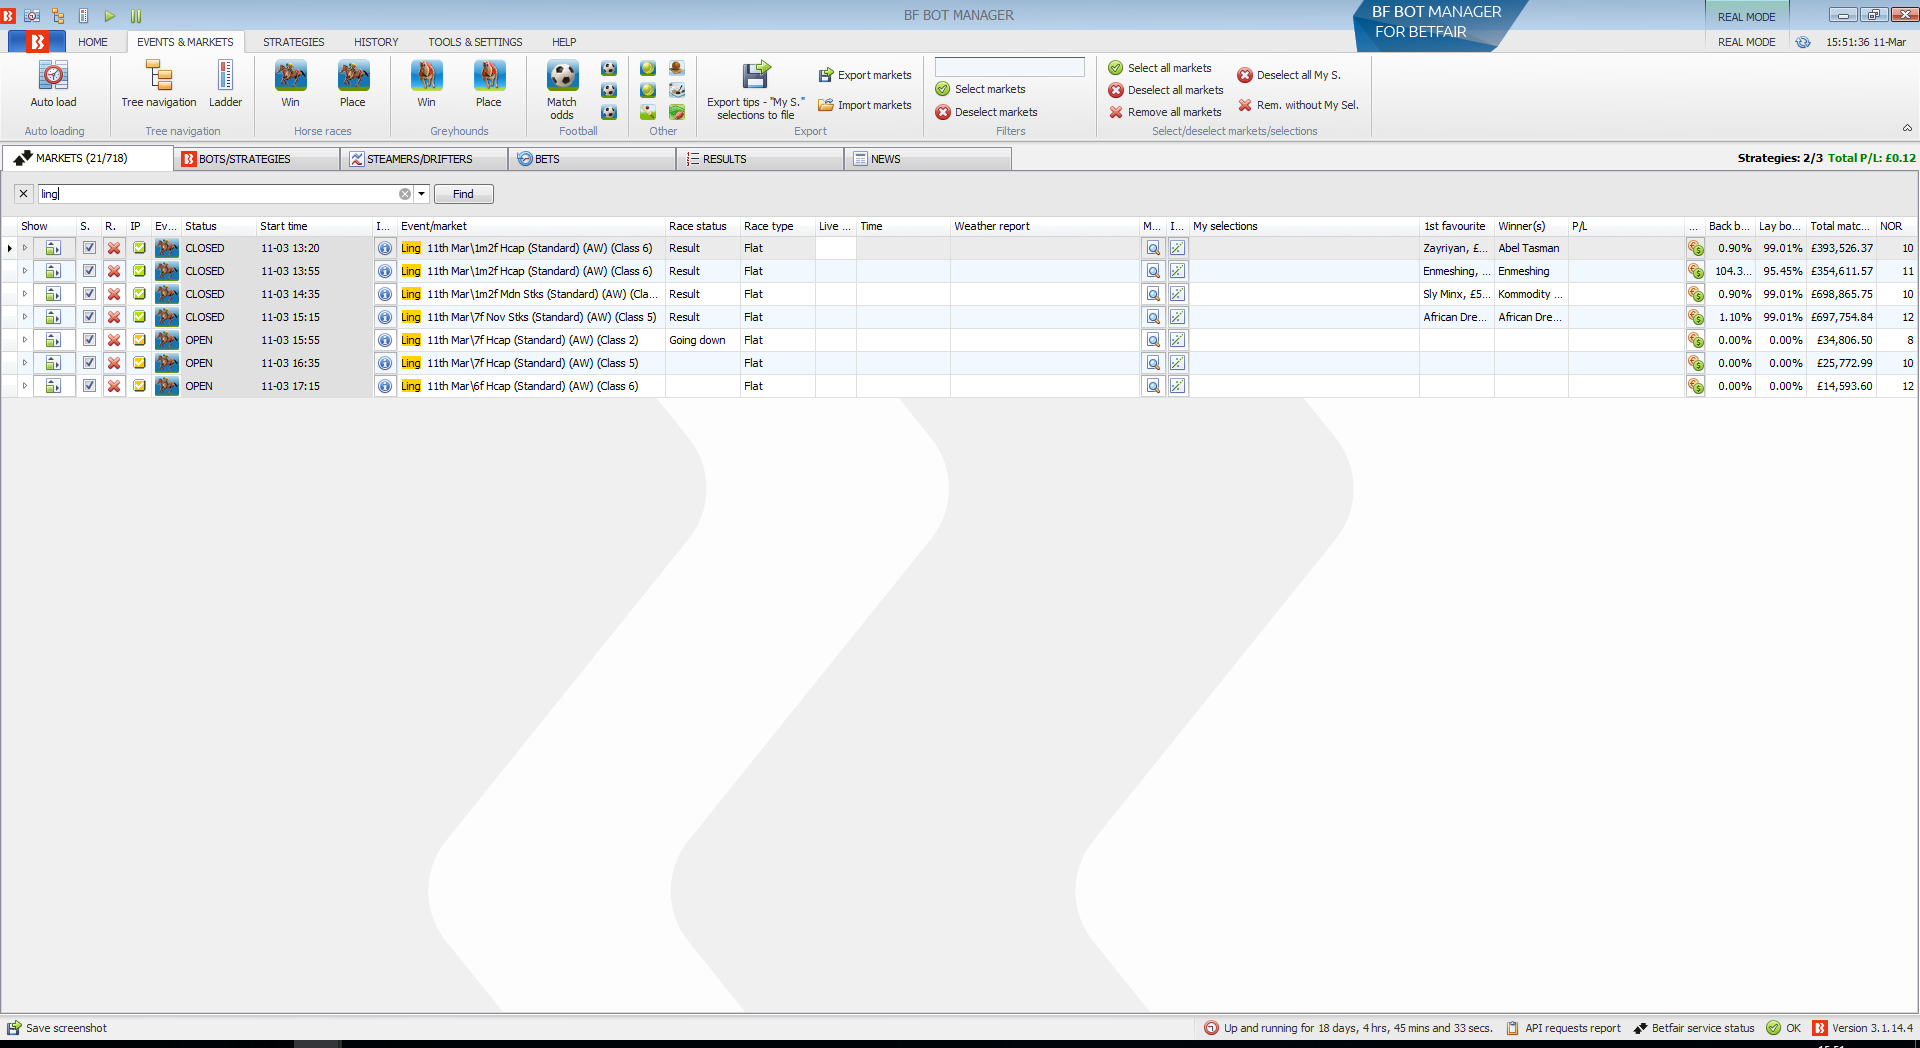Open API requests report
The image size is (1920, 1048).
click(x=1563, y=1028)
